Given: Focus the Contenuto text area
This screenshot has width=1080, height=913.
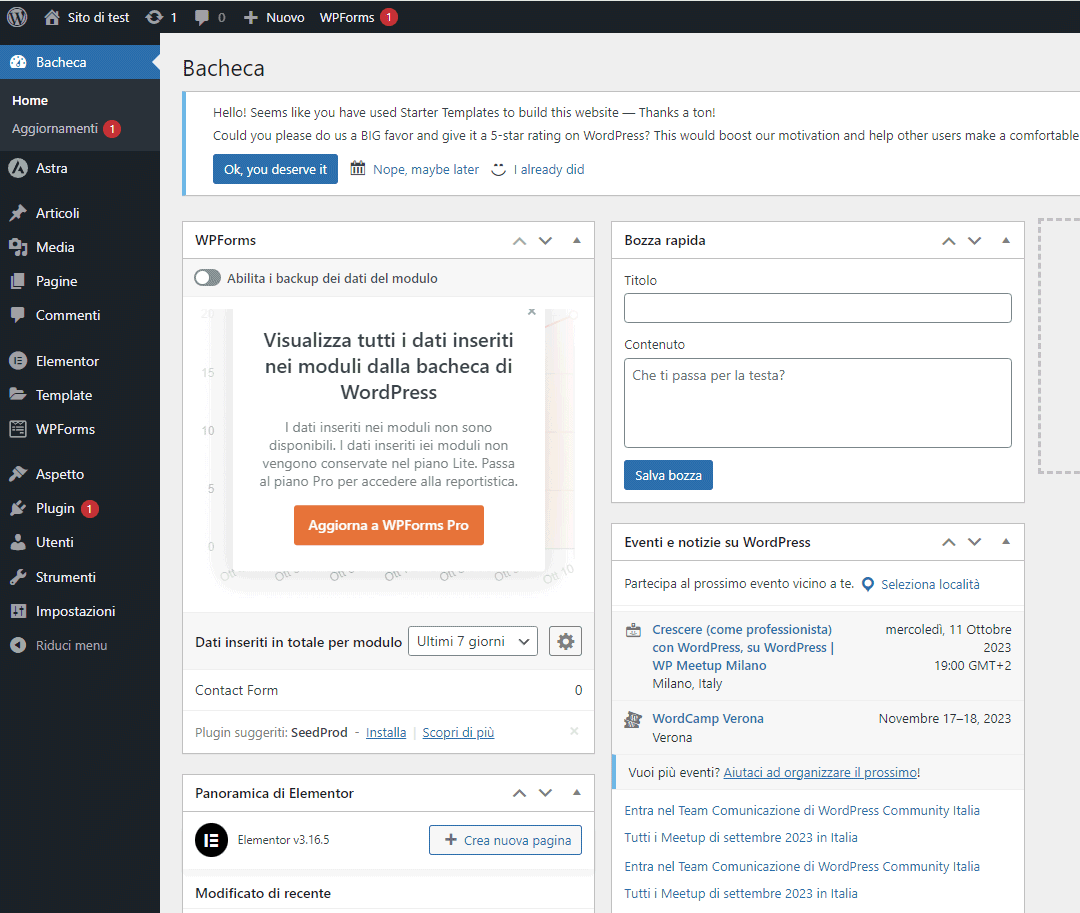Looking at the screenshot, I should [818, 403].
